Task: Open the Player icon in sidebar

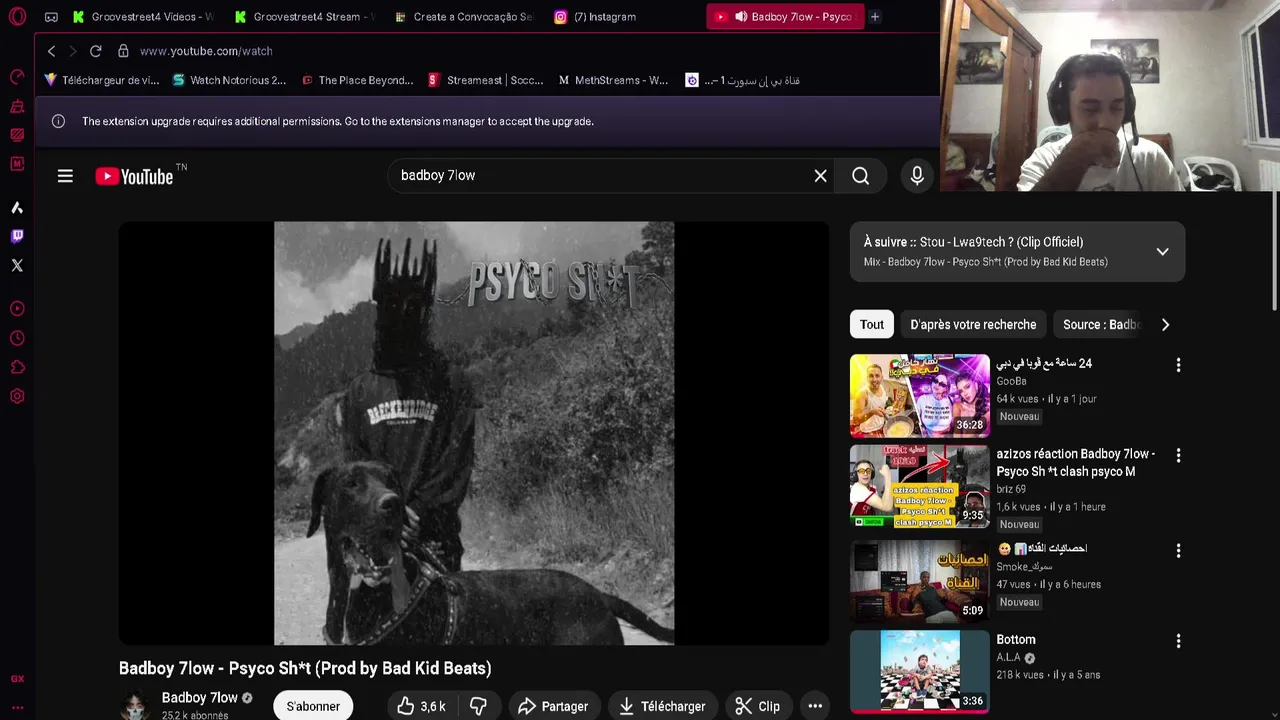Action: click(17, 309)
